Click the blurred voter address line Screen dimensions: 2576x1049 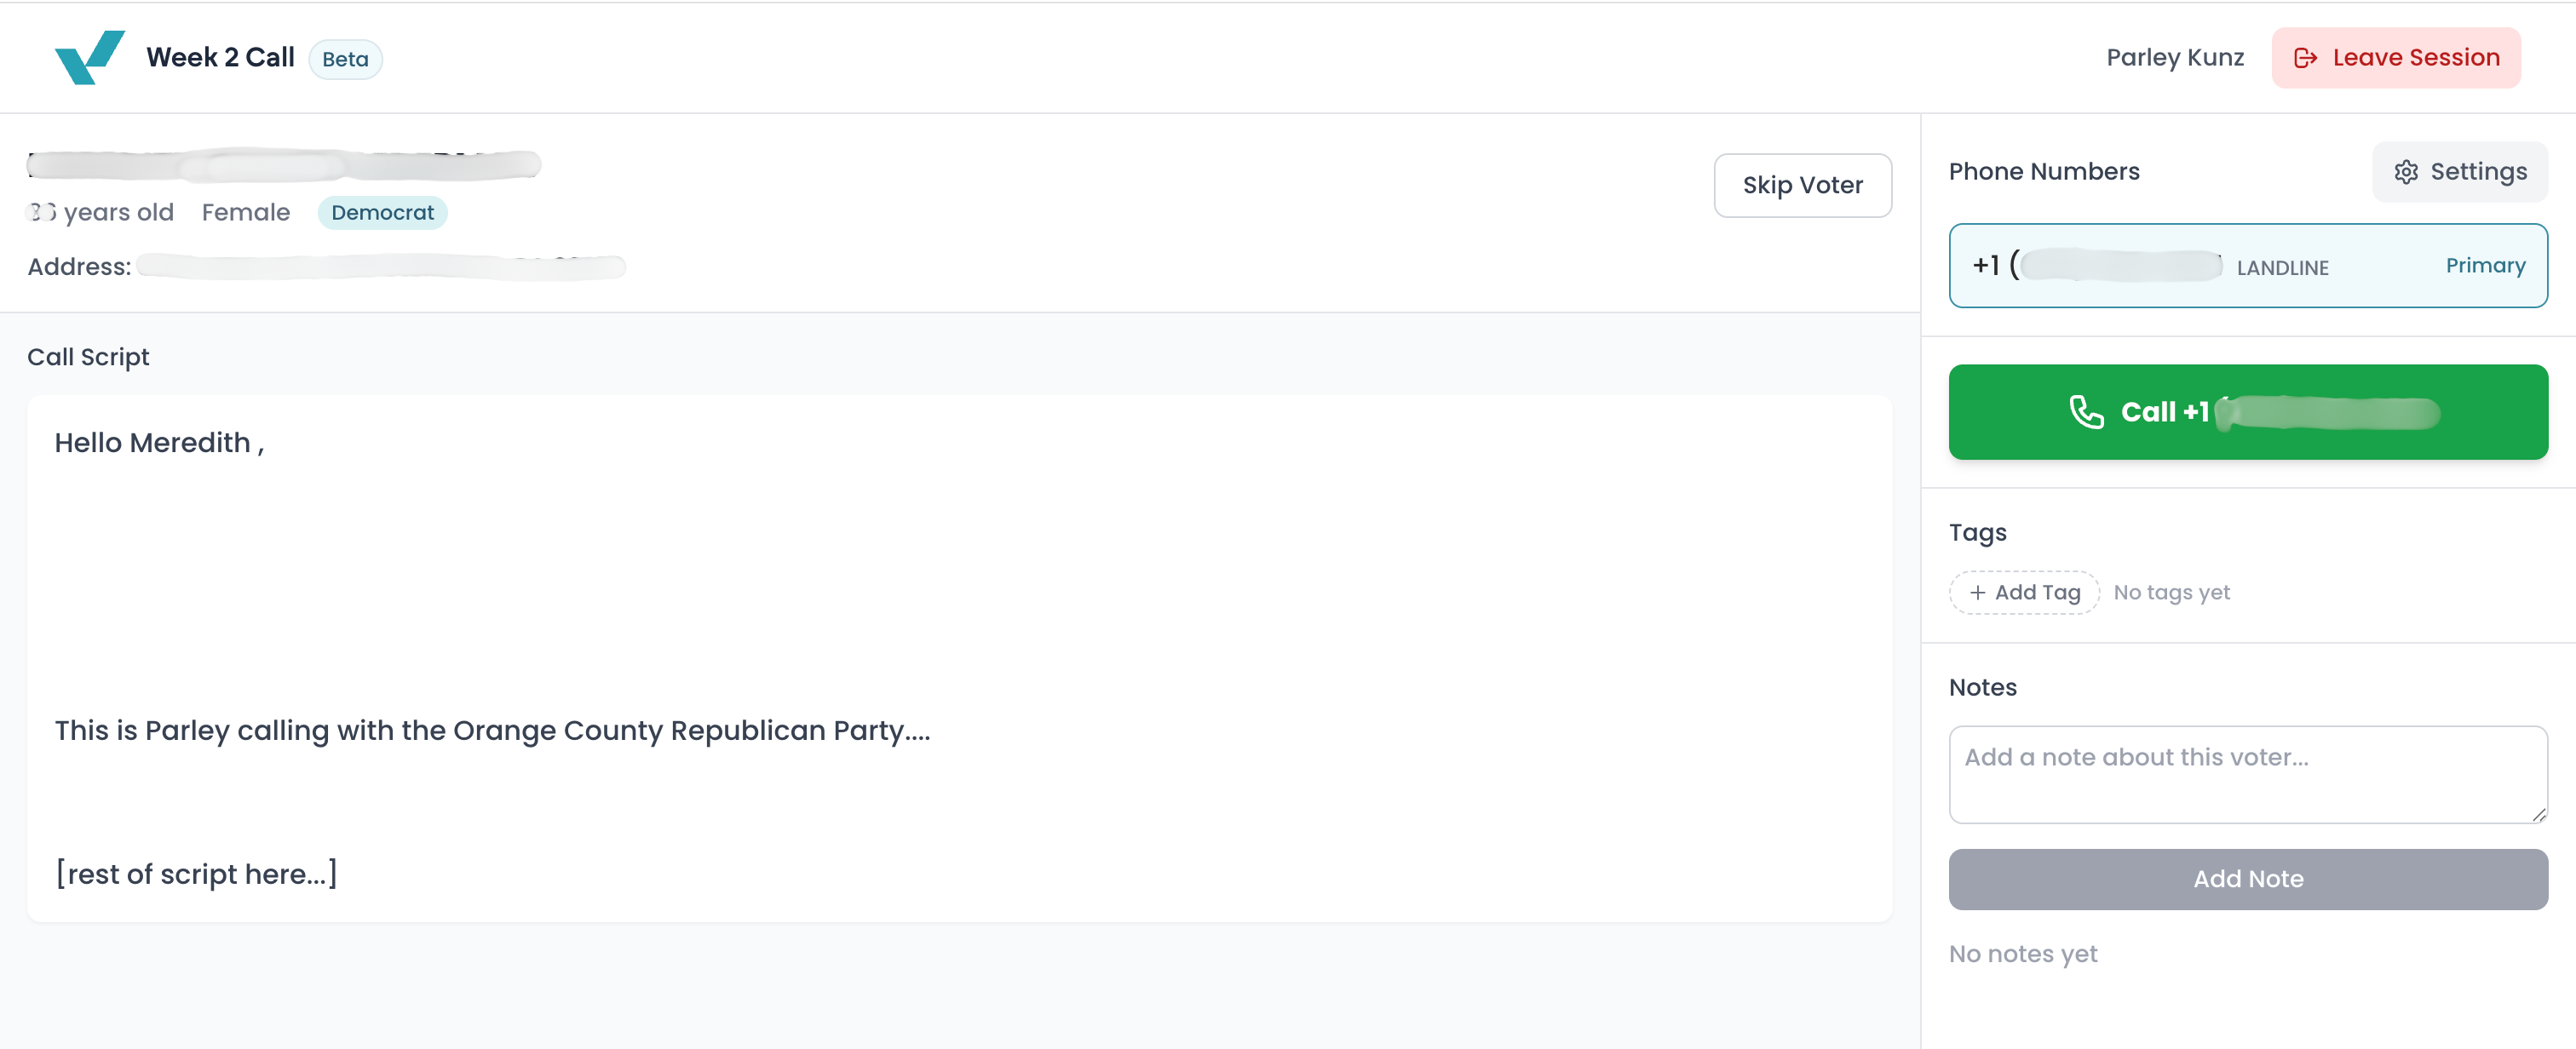point(381,267)
